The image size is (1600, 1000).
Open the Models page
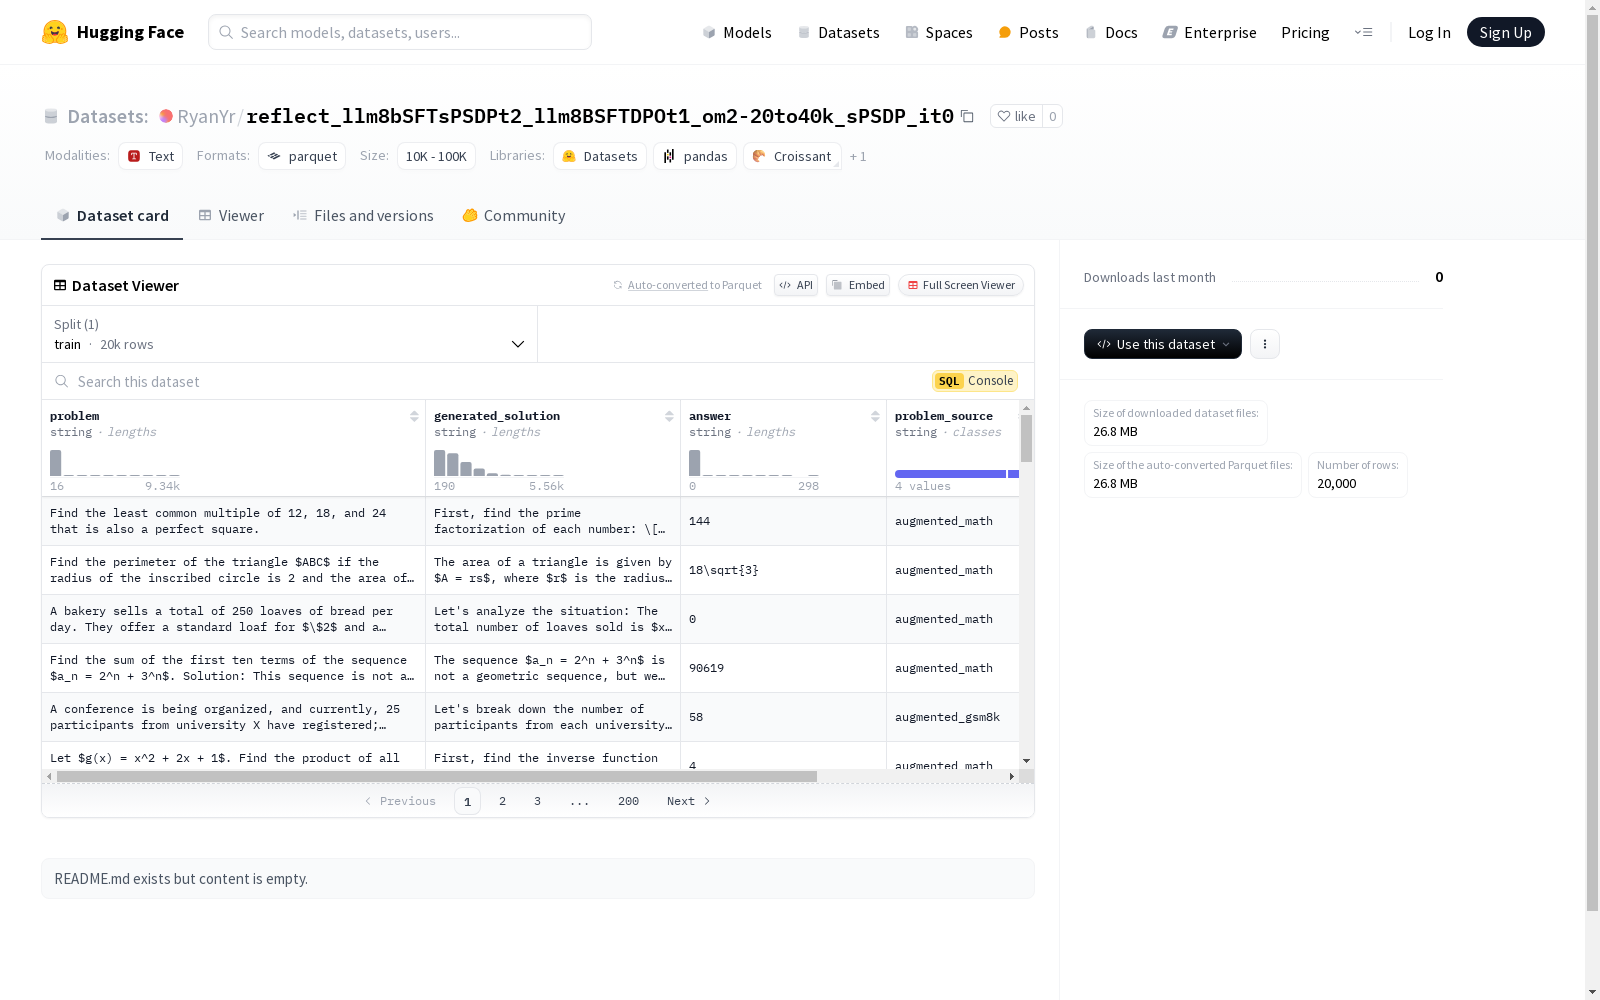click(x=737, y=32)
